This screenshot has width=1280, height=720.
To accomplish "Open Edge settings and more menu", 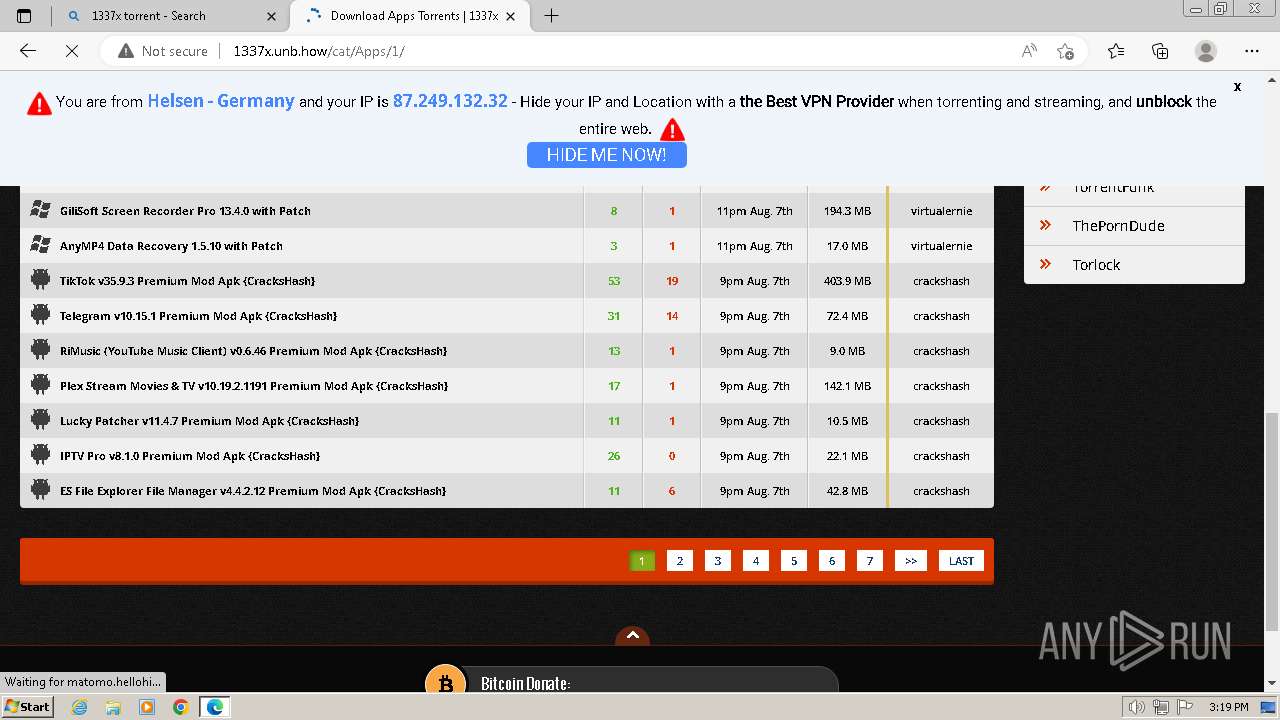I will coord(1252,51).
